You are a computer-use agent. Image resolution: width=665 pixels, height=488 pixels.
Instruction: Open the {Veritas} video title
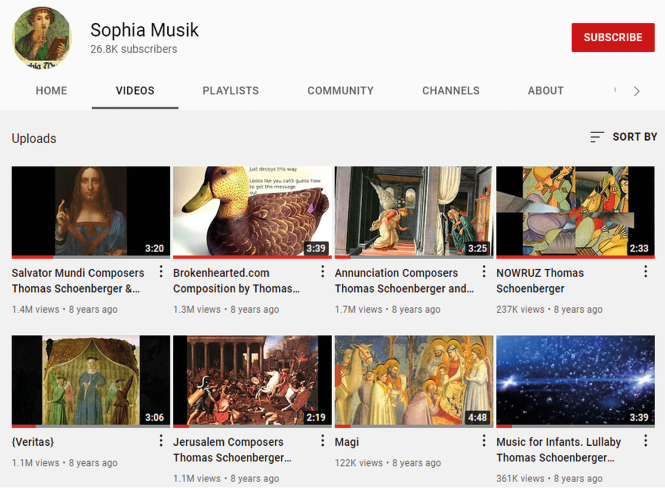pos(33,442)
